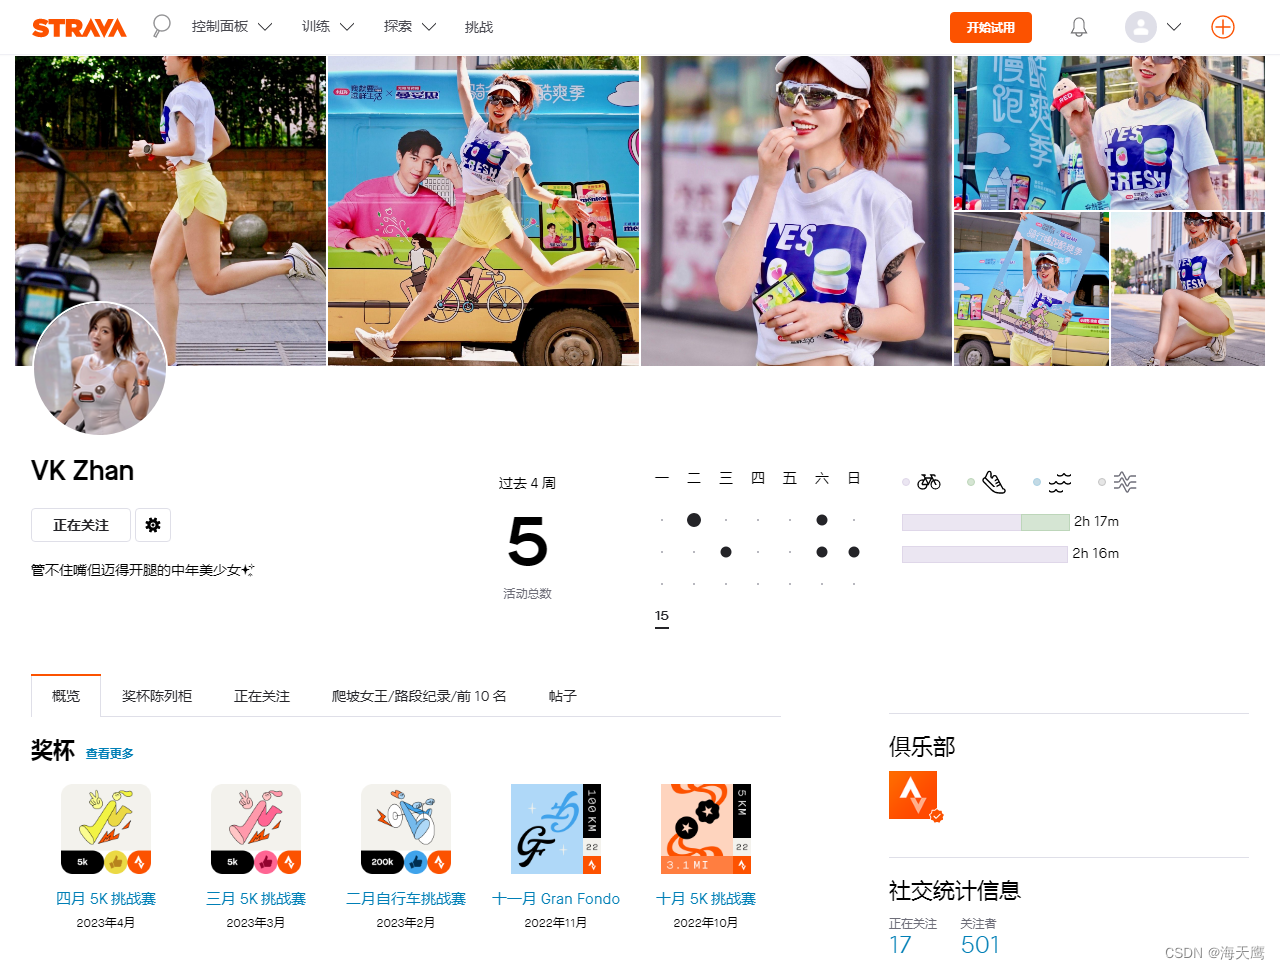Image resolution: width=1280 pixels, height=969 pixels.
Task: Click the 2h 17m activity progress bar
Action: coord(985,521)
